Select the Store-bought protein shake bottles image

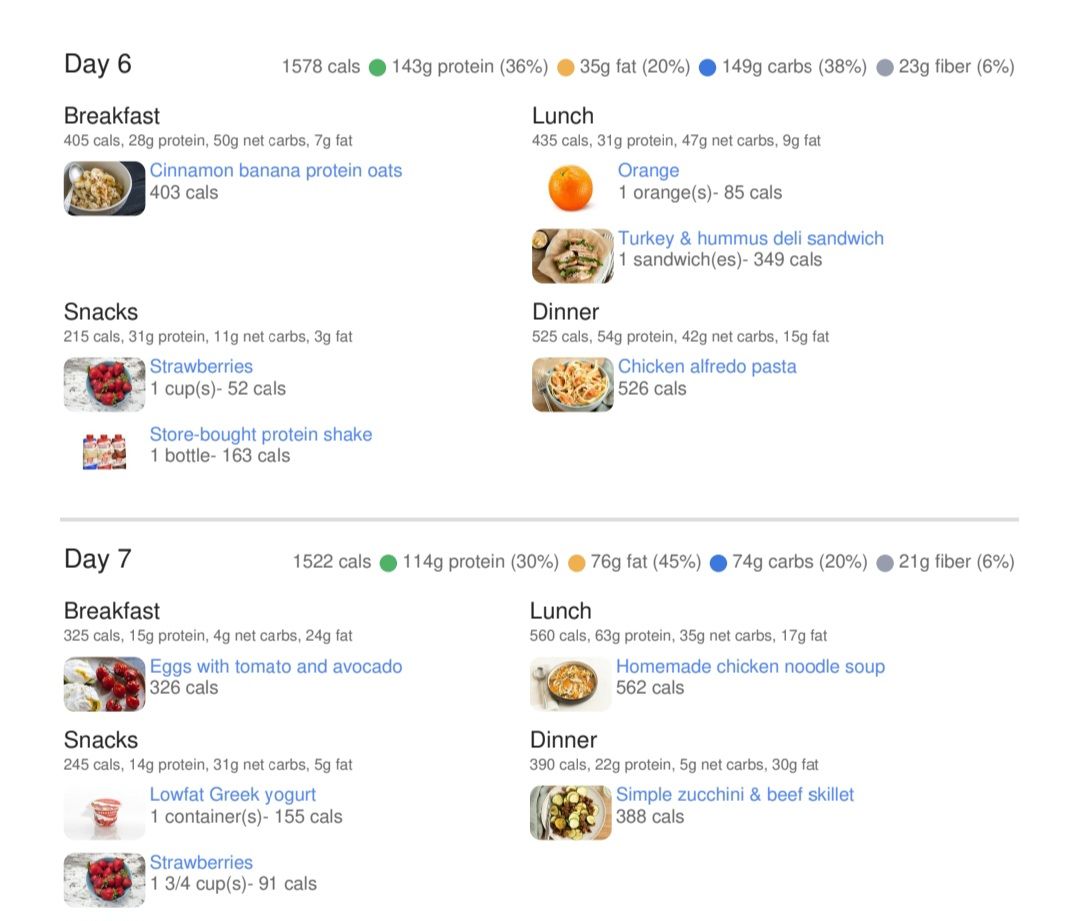click(x=104, y=451)
